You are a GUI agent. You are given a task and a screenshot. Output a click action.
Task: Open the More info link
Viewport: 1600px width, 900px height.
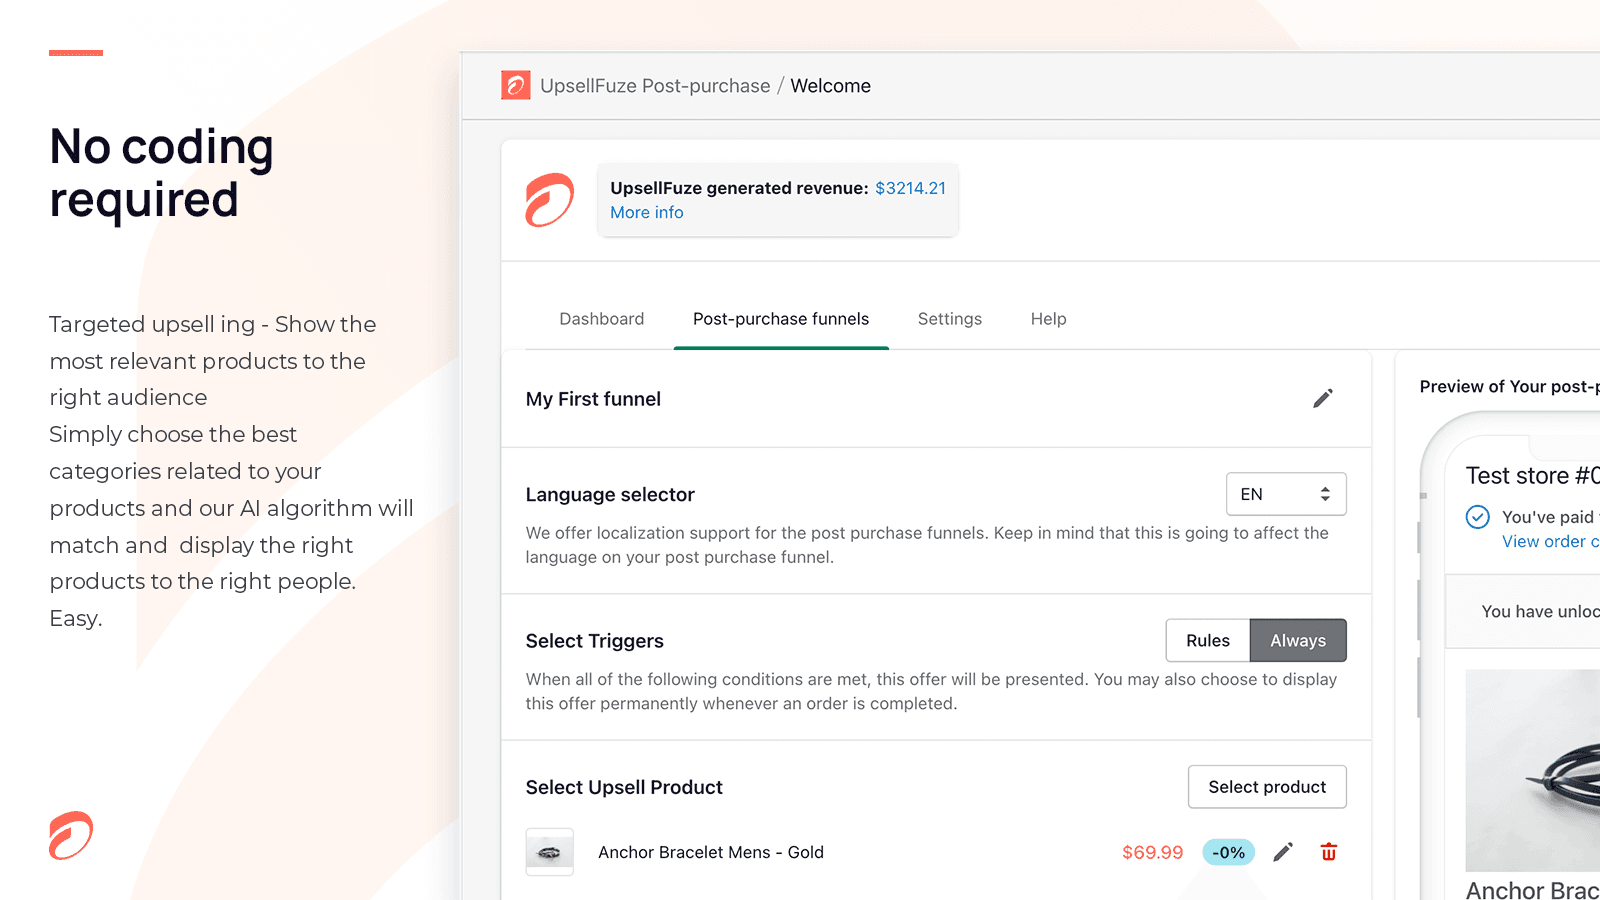(x=646, y=212)
